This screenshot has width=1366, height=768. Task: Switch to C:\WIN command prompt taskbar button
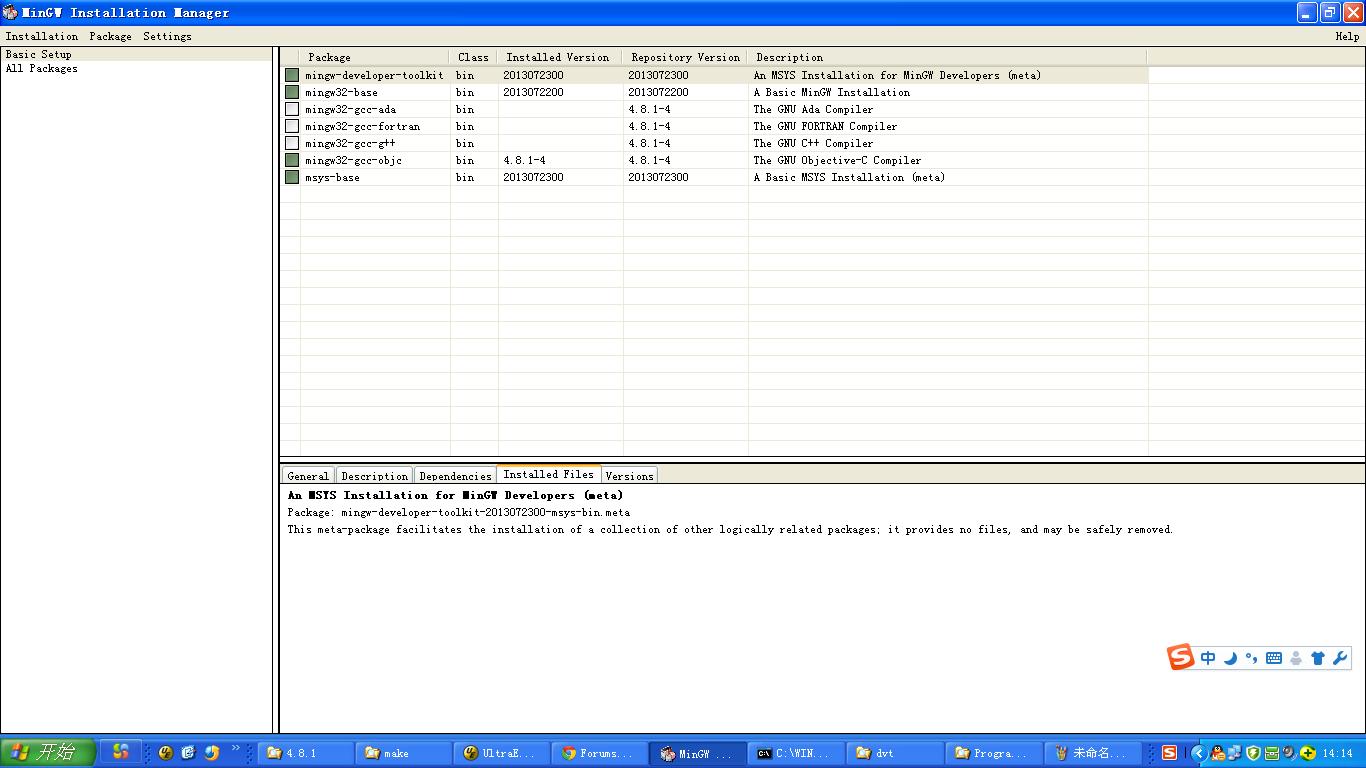pos(796,753)
